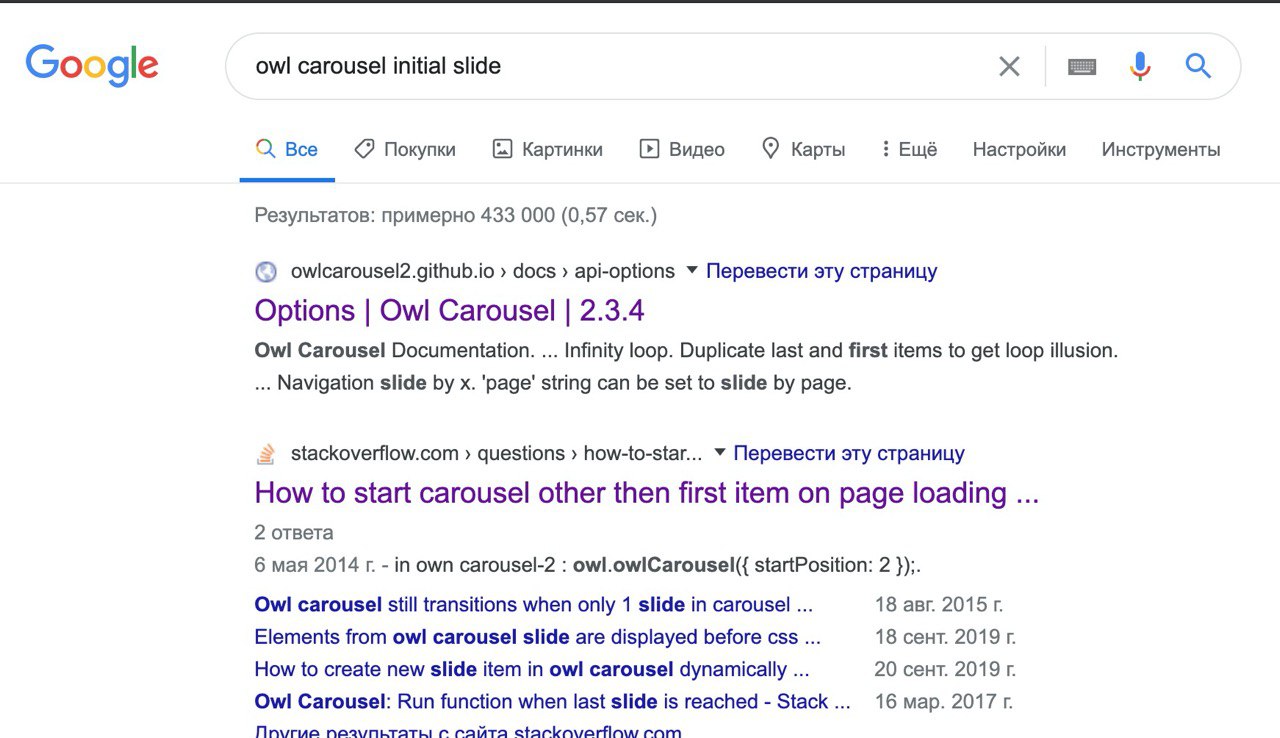Image resolution: width=1280 pixels, height=738 pixels.
Task: Click the Owl Carousel Documentation snippet text
Action: (686, 366)
